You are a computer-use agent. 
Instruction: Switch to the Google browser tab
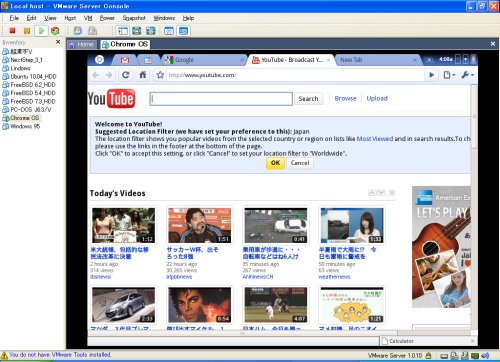point(184,60)
